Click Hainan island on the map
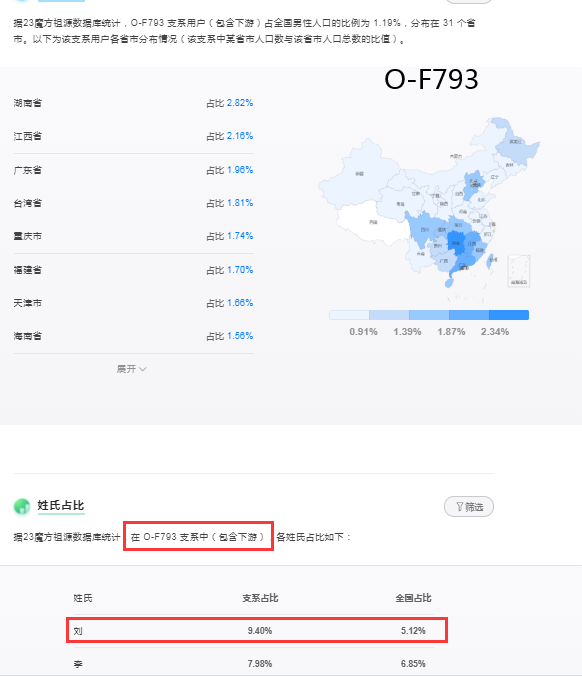Viewport: 582px width, 676px height. tap(450, 283)
